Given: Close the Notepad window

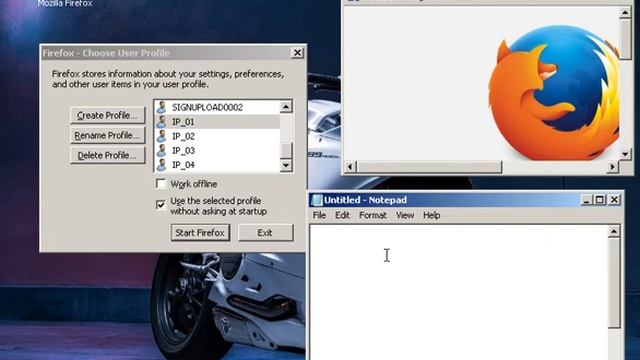Looking at the screenshot, I should click(614, 200).
